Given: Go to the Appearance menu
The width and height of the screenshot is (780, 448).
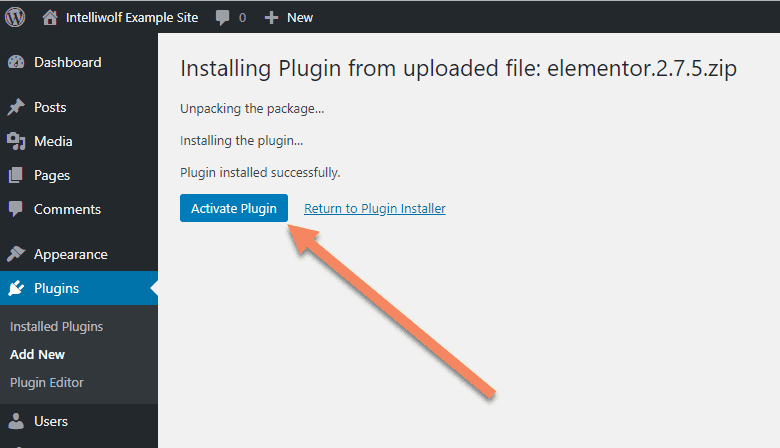Looking at the screenshot, I should 71,255.
